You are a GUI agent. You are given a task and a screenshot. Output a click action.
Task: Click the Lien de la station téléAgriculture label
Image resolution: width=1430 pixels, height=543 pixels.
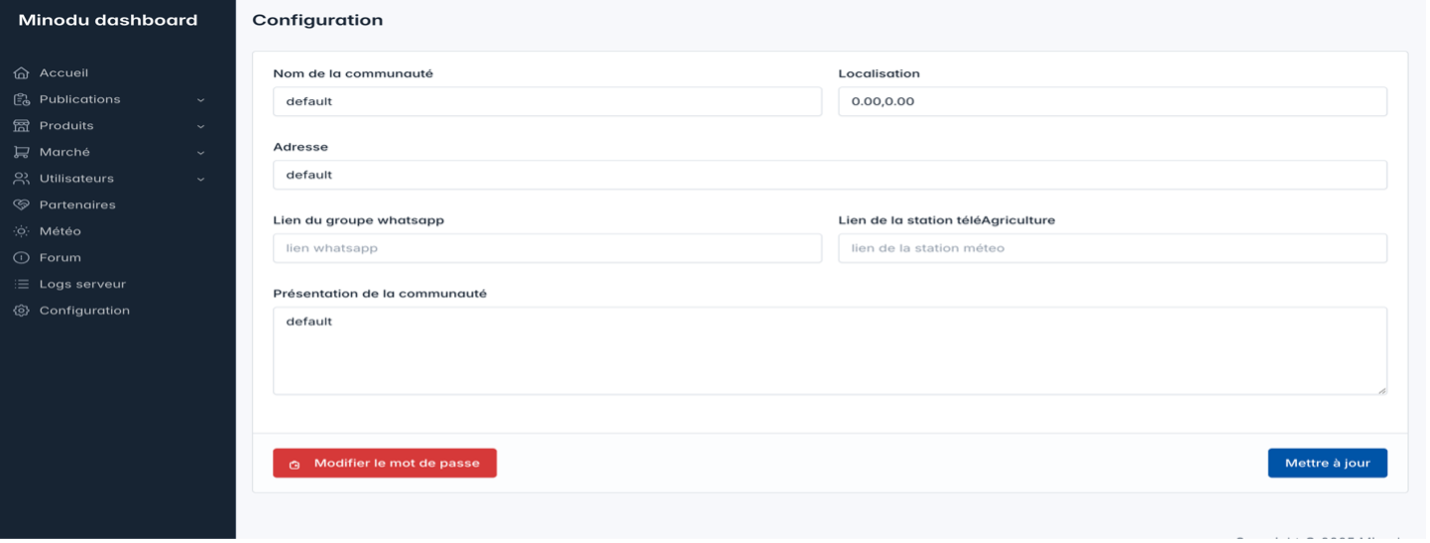point(946,220)
